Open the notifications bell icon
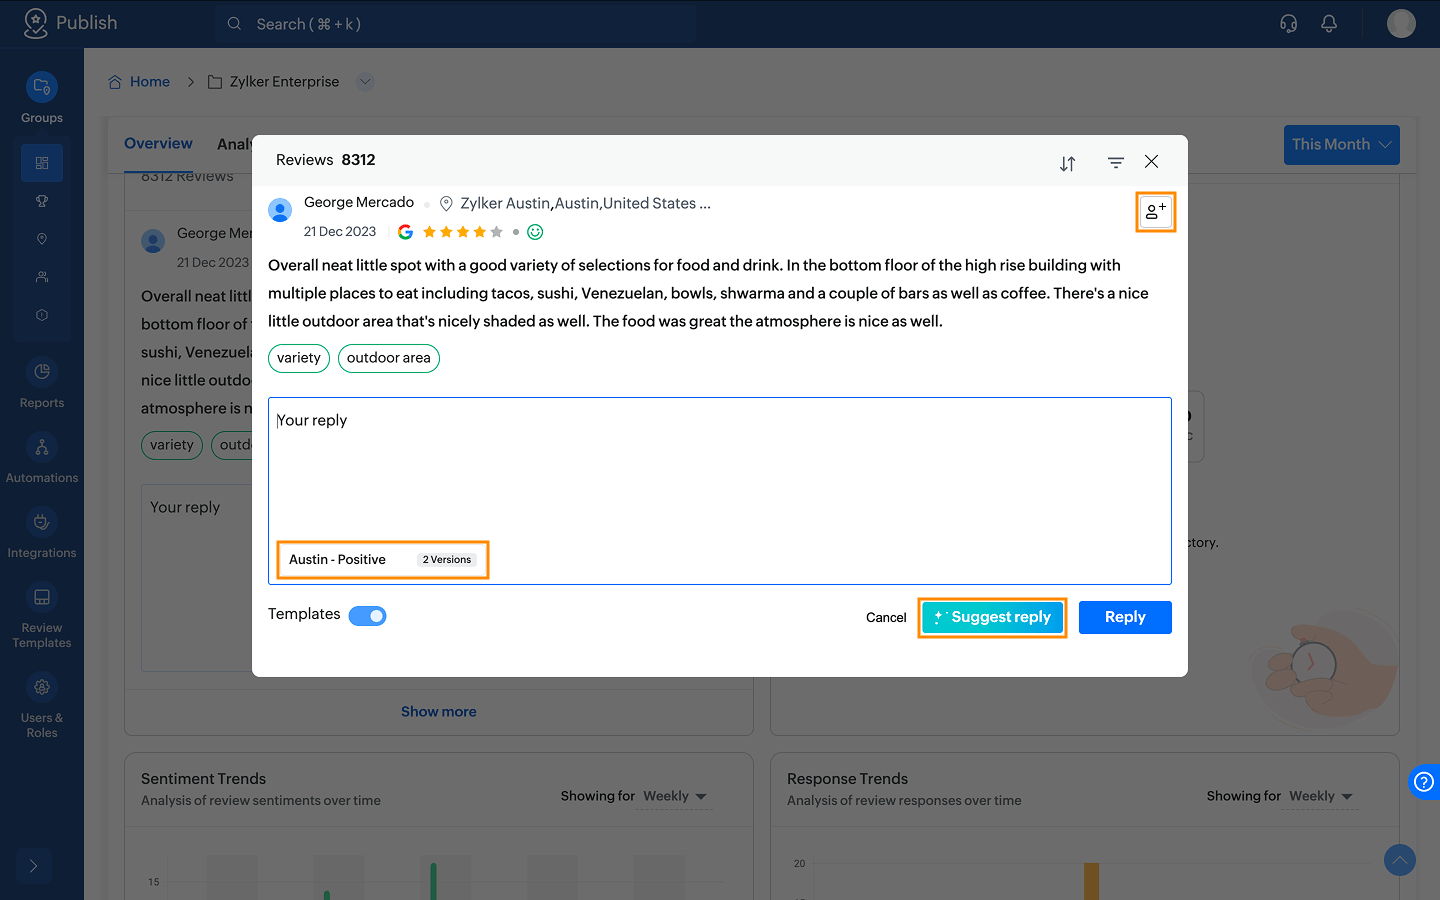The width and height of the screenshot is (1440, 900). 1329,23
